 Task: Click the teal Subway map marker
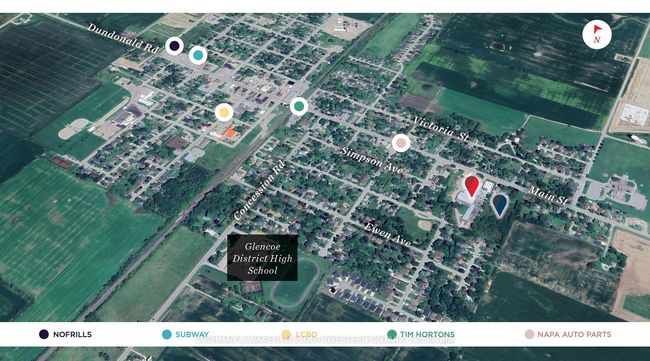pyautogui.click(x=198, y=55)
